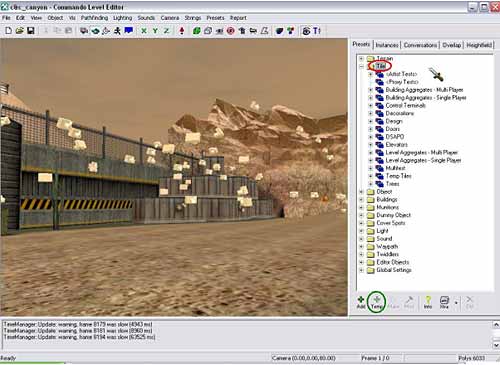
Task: Expand the Object folder in tree
Action: (361, 192)
